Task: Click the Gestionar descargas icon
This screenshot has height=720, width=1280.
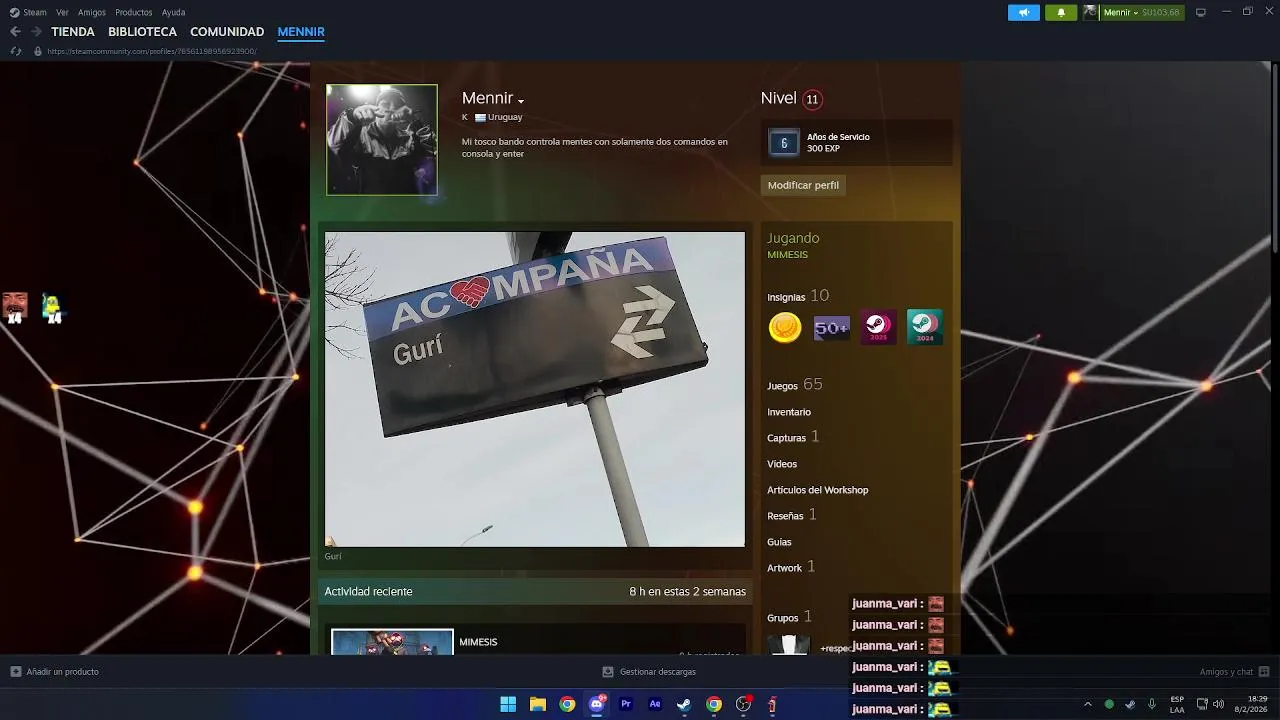Action: (608, 672)
